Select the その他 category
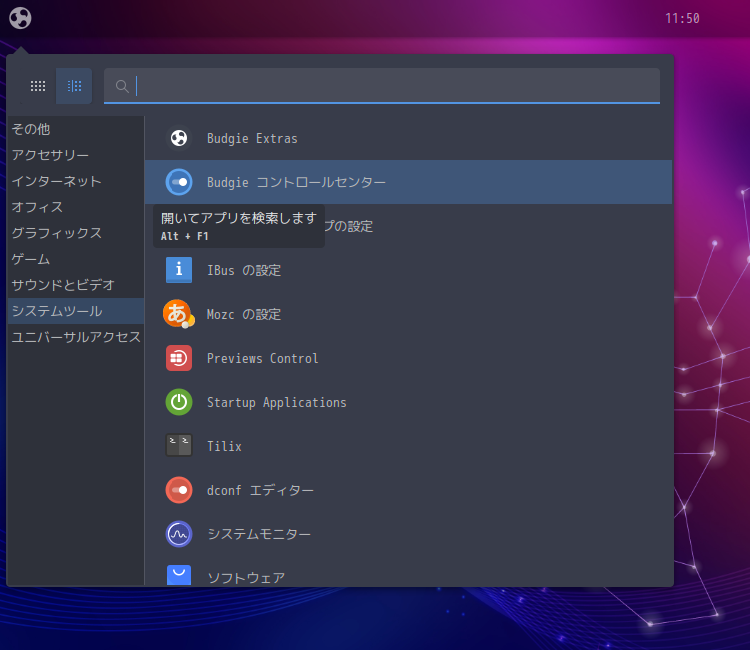This screenshot has height=650, width=750. click(76, 129)
